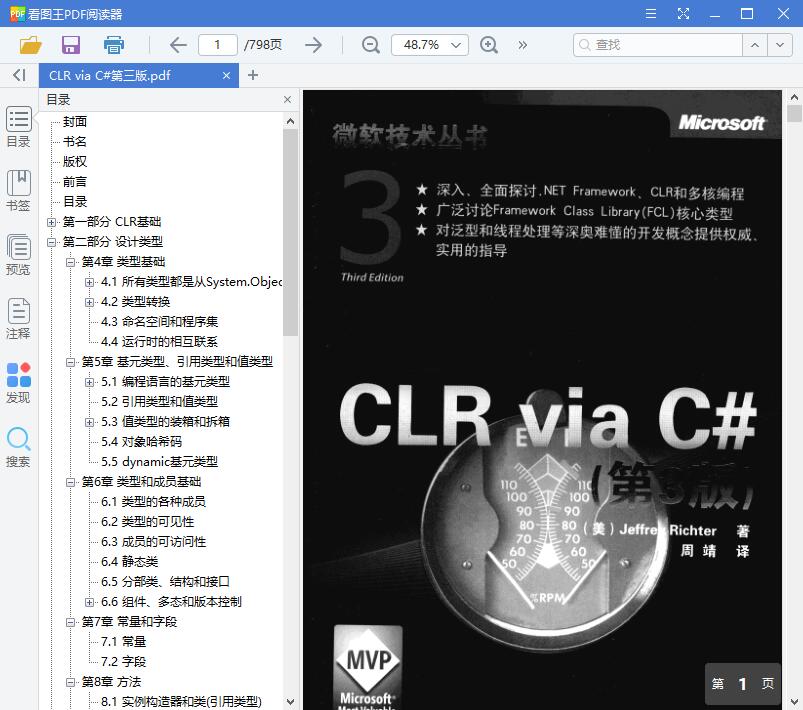
Task: Jump to the 目录 outline entry
Action: click(x=75, y=201)
